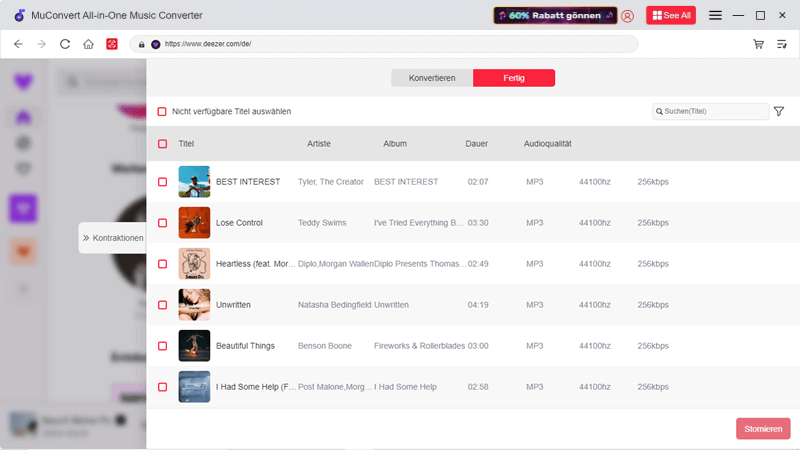The height and width of the screenshot is (450, 800).
Task: Click the 'Tyler, The Creator' artist text
Action: click(331, 182)
